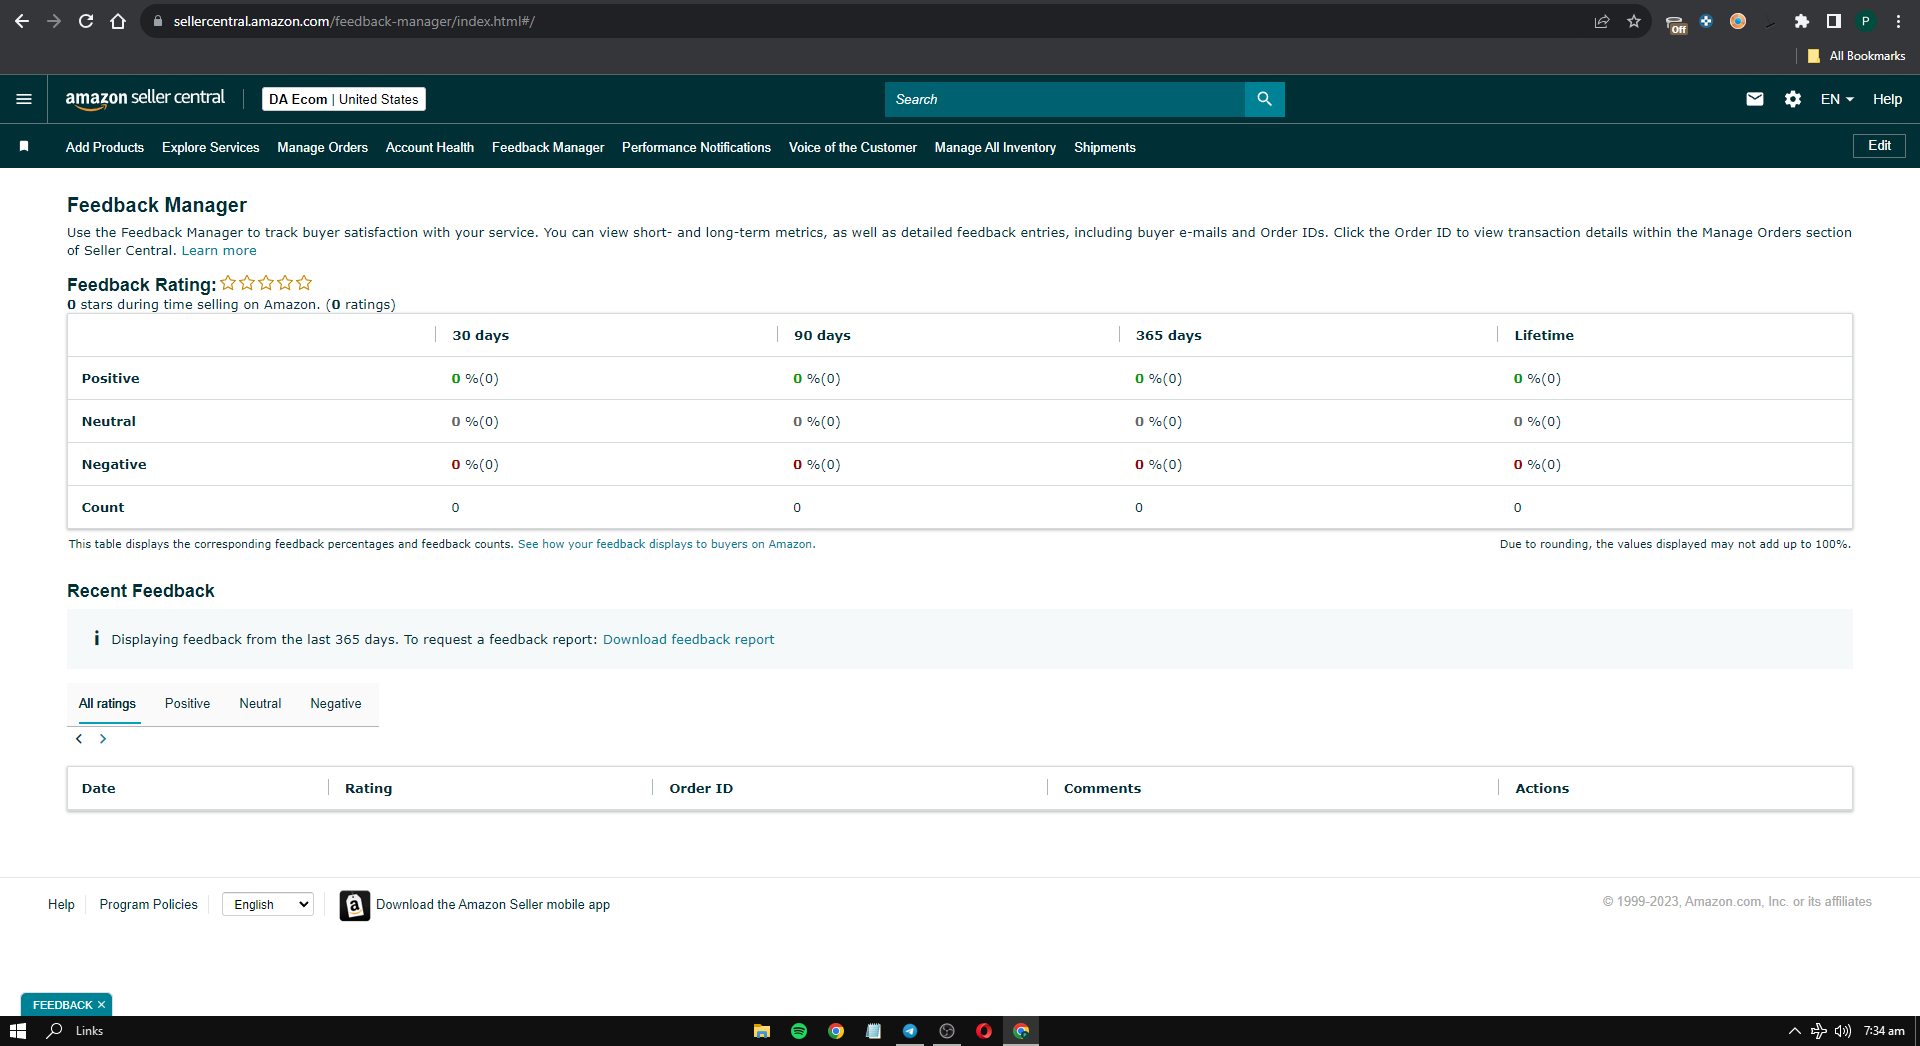Open Explore Services in the nav bar
The image size is (1920, 1046).
click(211, 147)
